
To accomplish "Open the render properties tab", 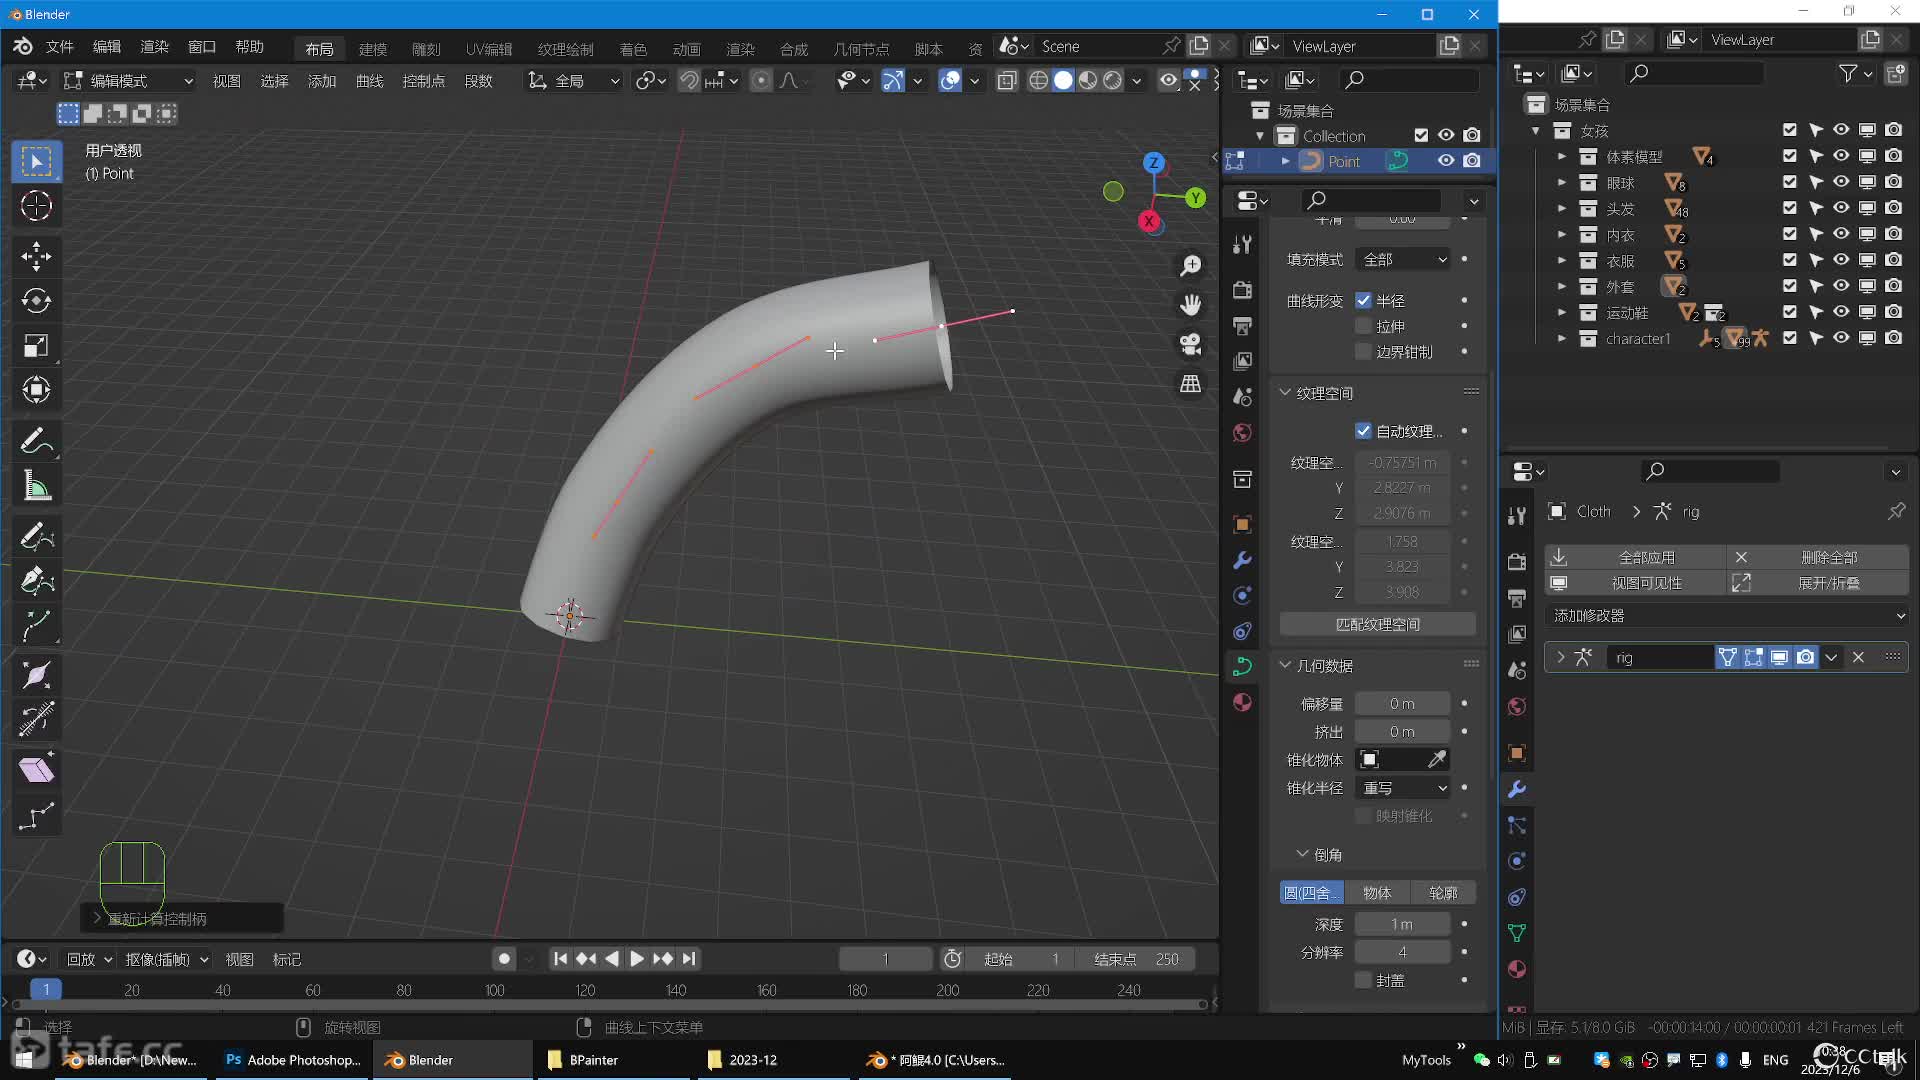I will pos(1242,290).
